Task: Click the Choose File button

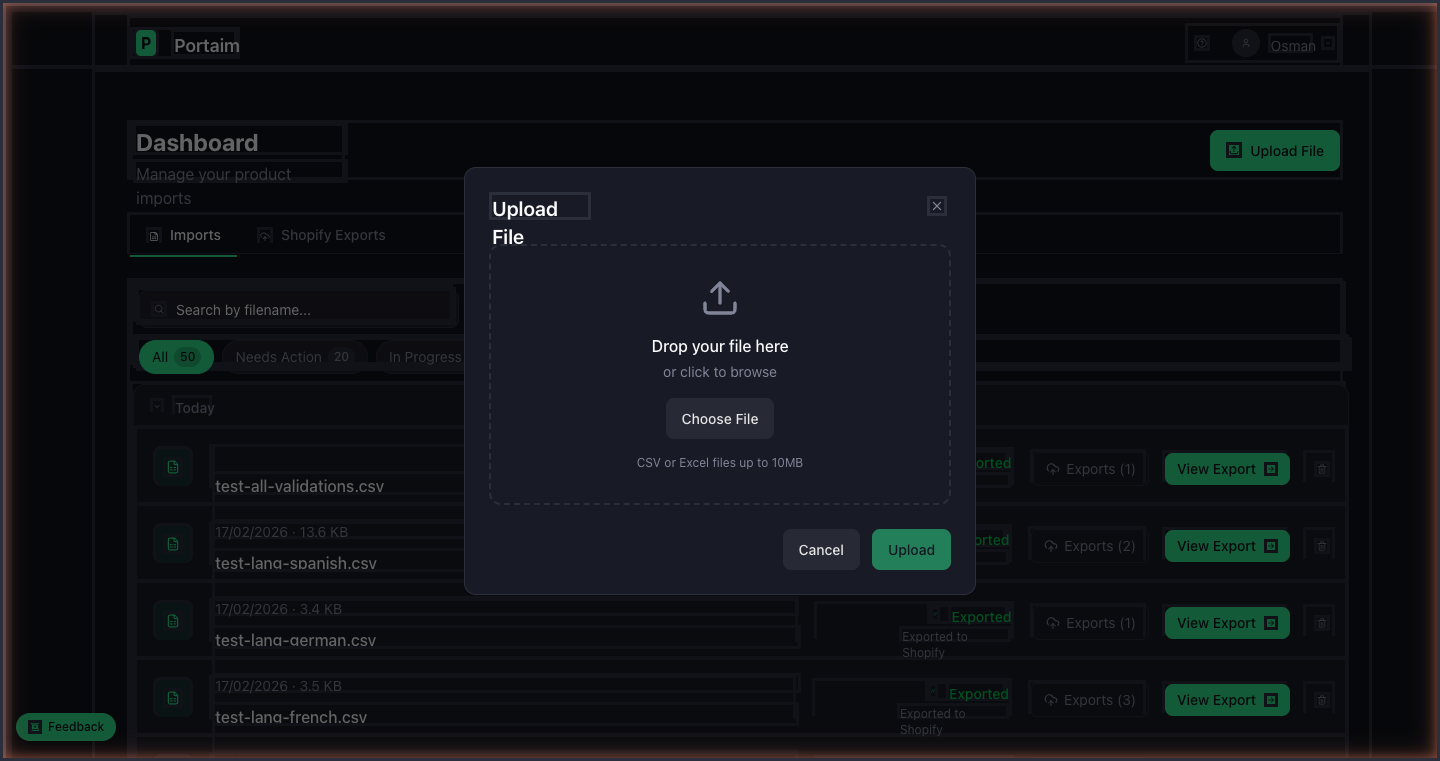Action: pos(719,418)
